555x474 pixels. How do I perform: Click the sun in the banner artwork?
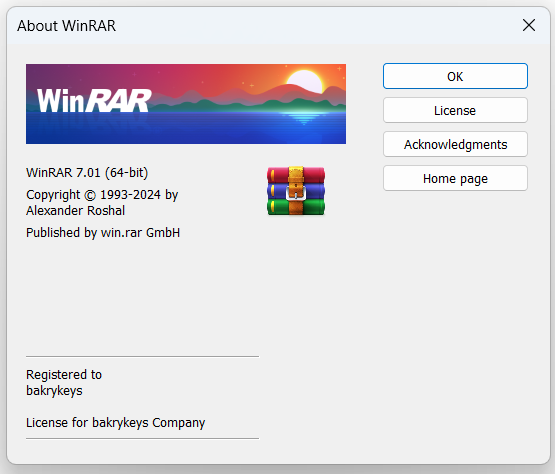click(x=305, y=81)
